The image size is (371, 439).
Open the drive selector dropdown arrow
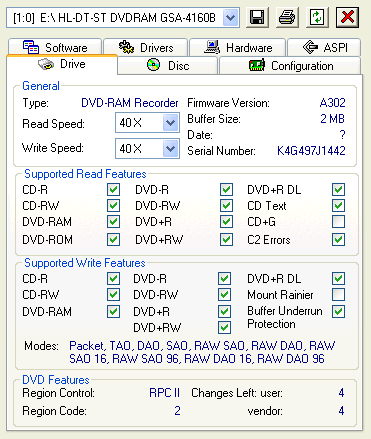[x=230, y=18]
